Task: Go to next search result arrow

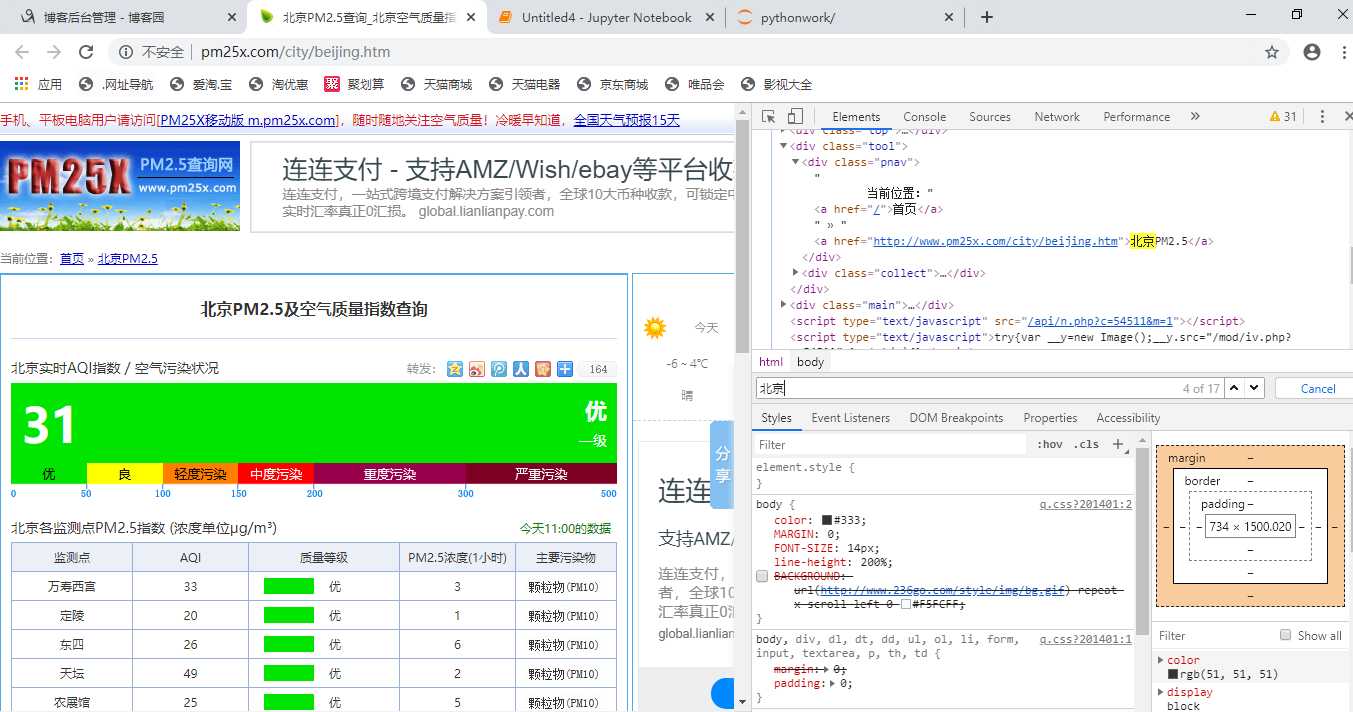Action: (x=1255, y=388)
